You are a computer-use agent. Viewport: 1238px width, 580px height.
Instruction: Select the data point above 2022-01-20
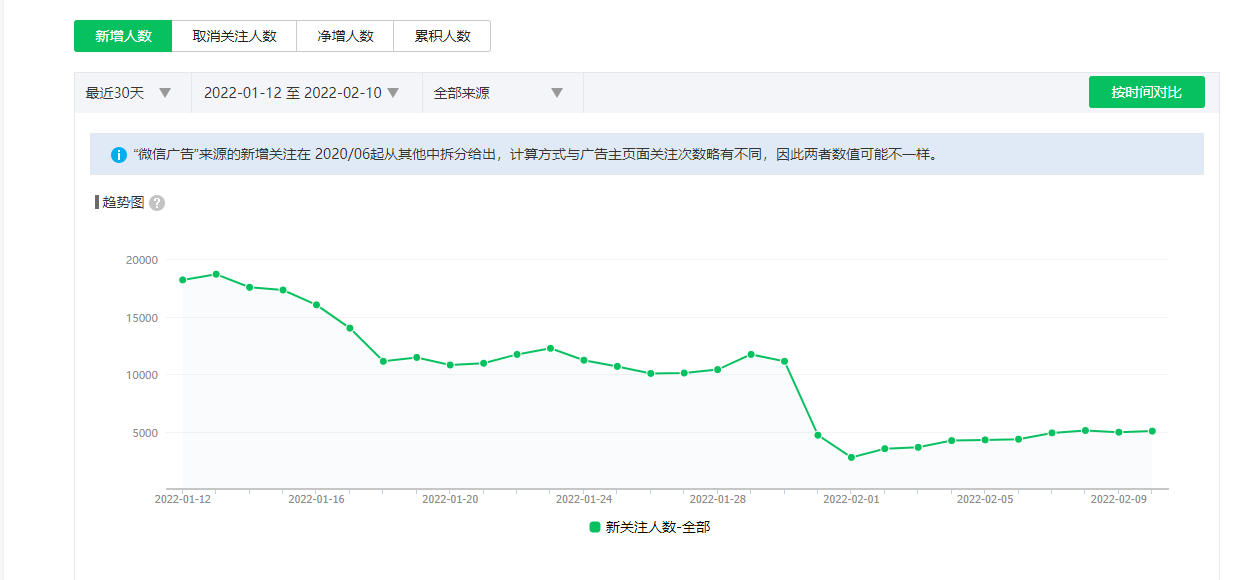[x=450, y=365]
